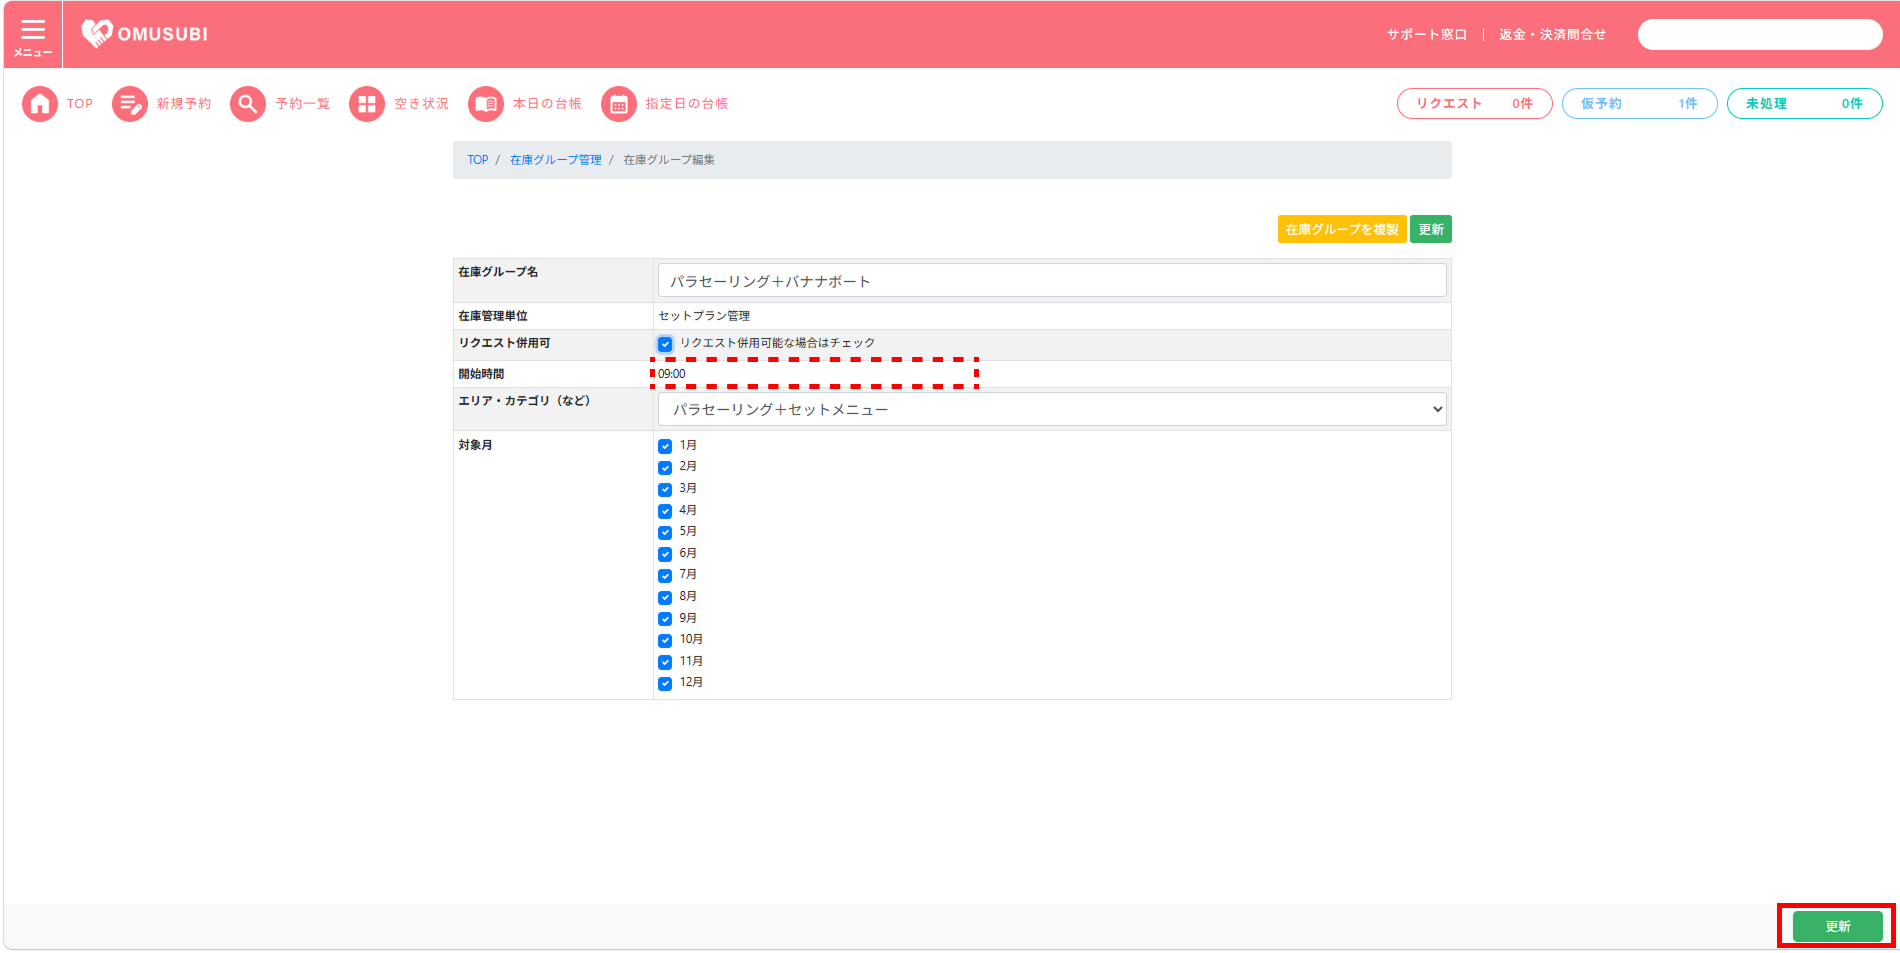
Task: Click 対象月 row label
Action: tap(475, 445)
